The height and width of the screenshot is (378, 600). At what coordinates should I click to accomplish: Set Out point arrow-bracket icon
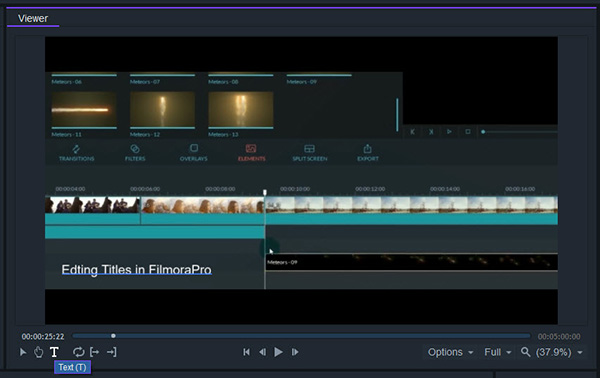pos(111,352)
